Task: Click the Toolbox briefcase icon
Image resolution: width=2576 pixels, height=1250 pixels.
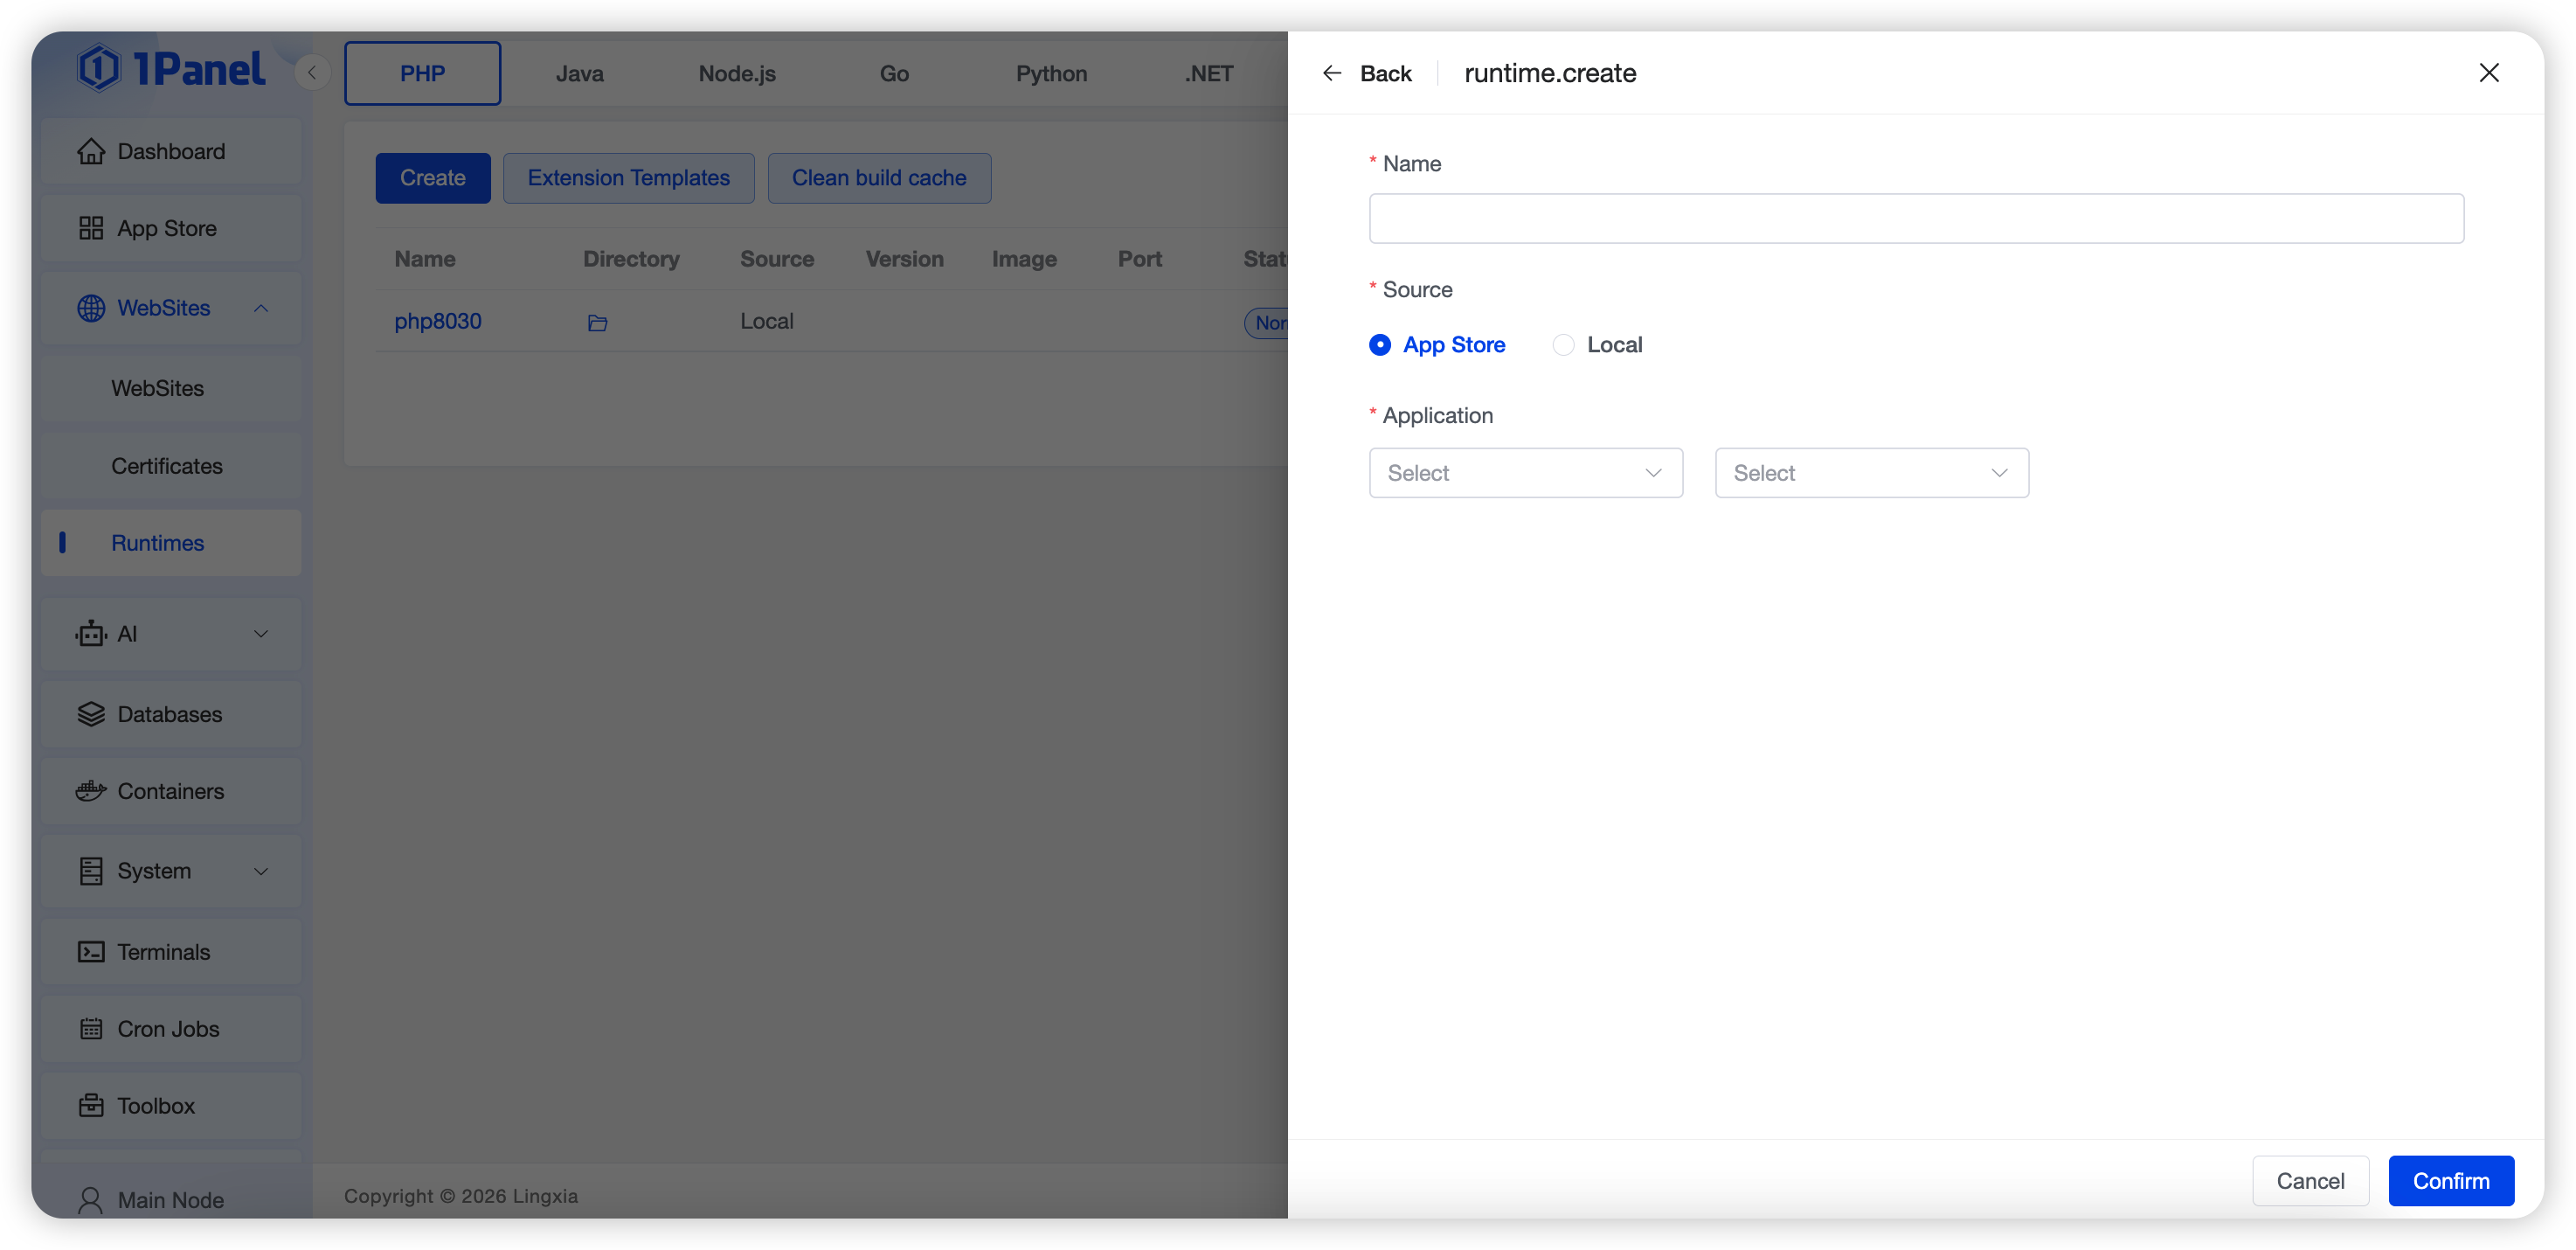Action: tap(91, 1106)
